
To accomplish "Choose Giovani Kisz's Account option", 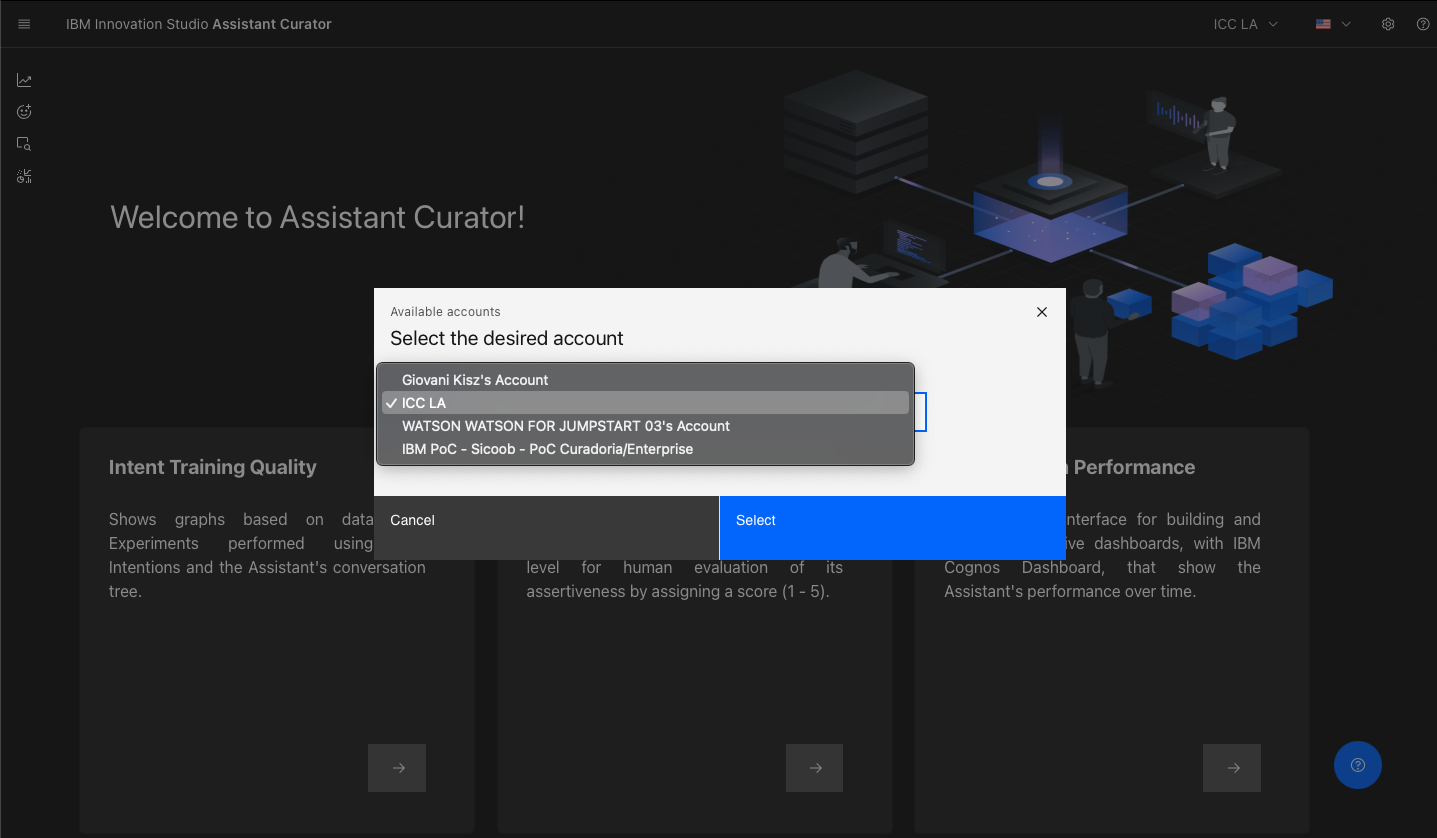I will coord(475,380).
